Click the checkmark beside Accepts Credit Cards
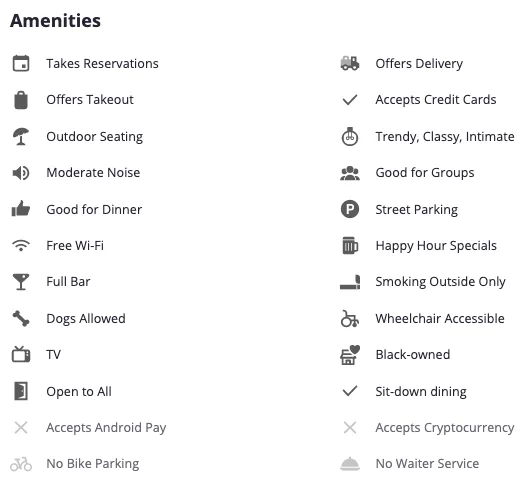Viewport: 531px width, 485px height. 350,100
